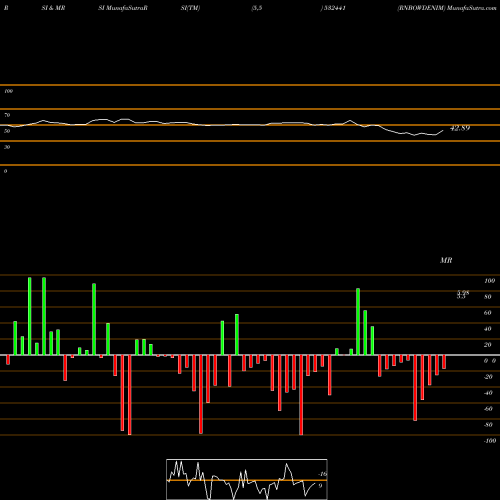
Task: Click the MR axis -100 label
Action: [490, 441]
